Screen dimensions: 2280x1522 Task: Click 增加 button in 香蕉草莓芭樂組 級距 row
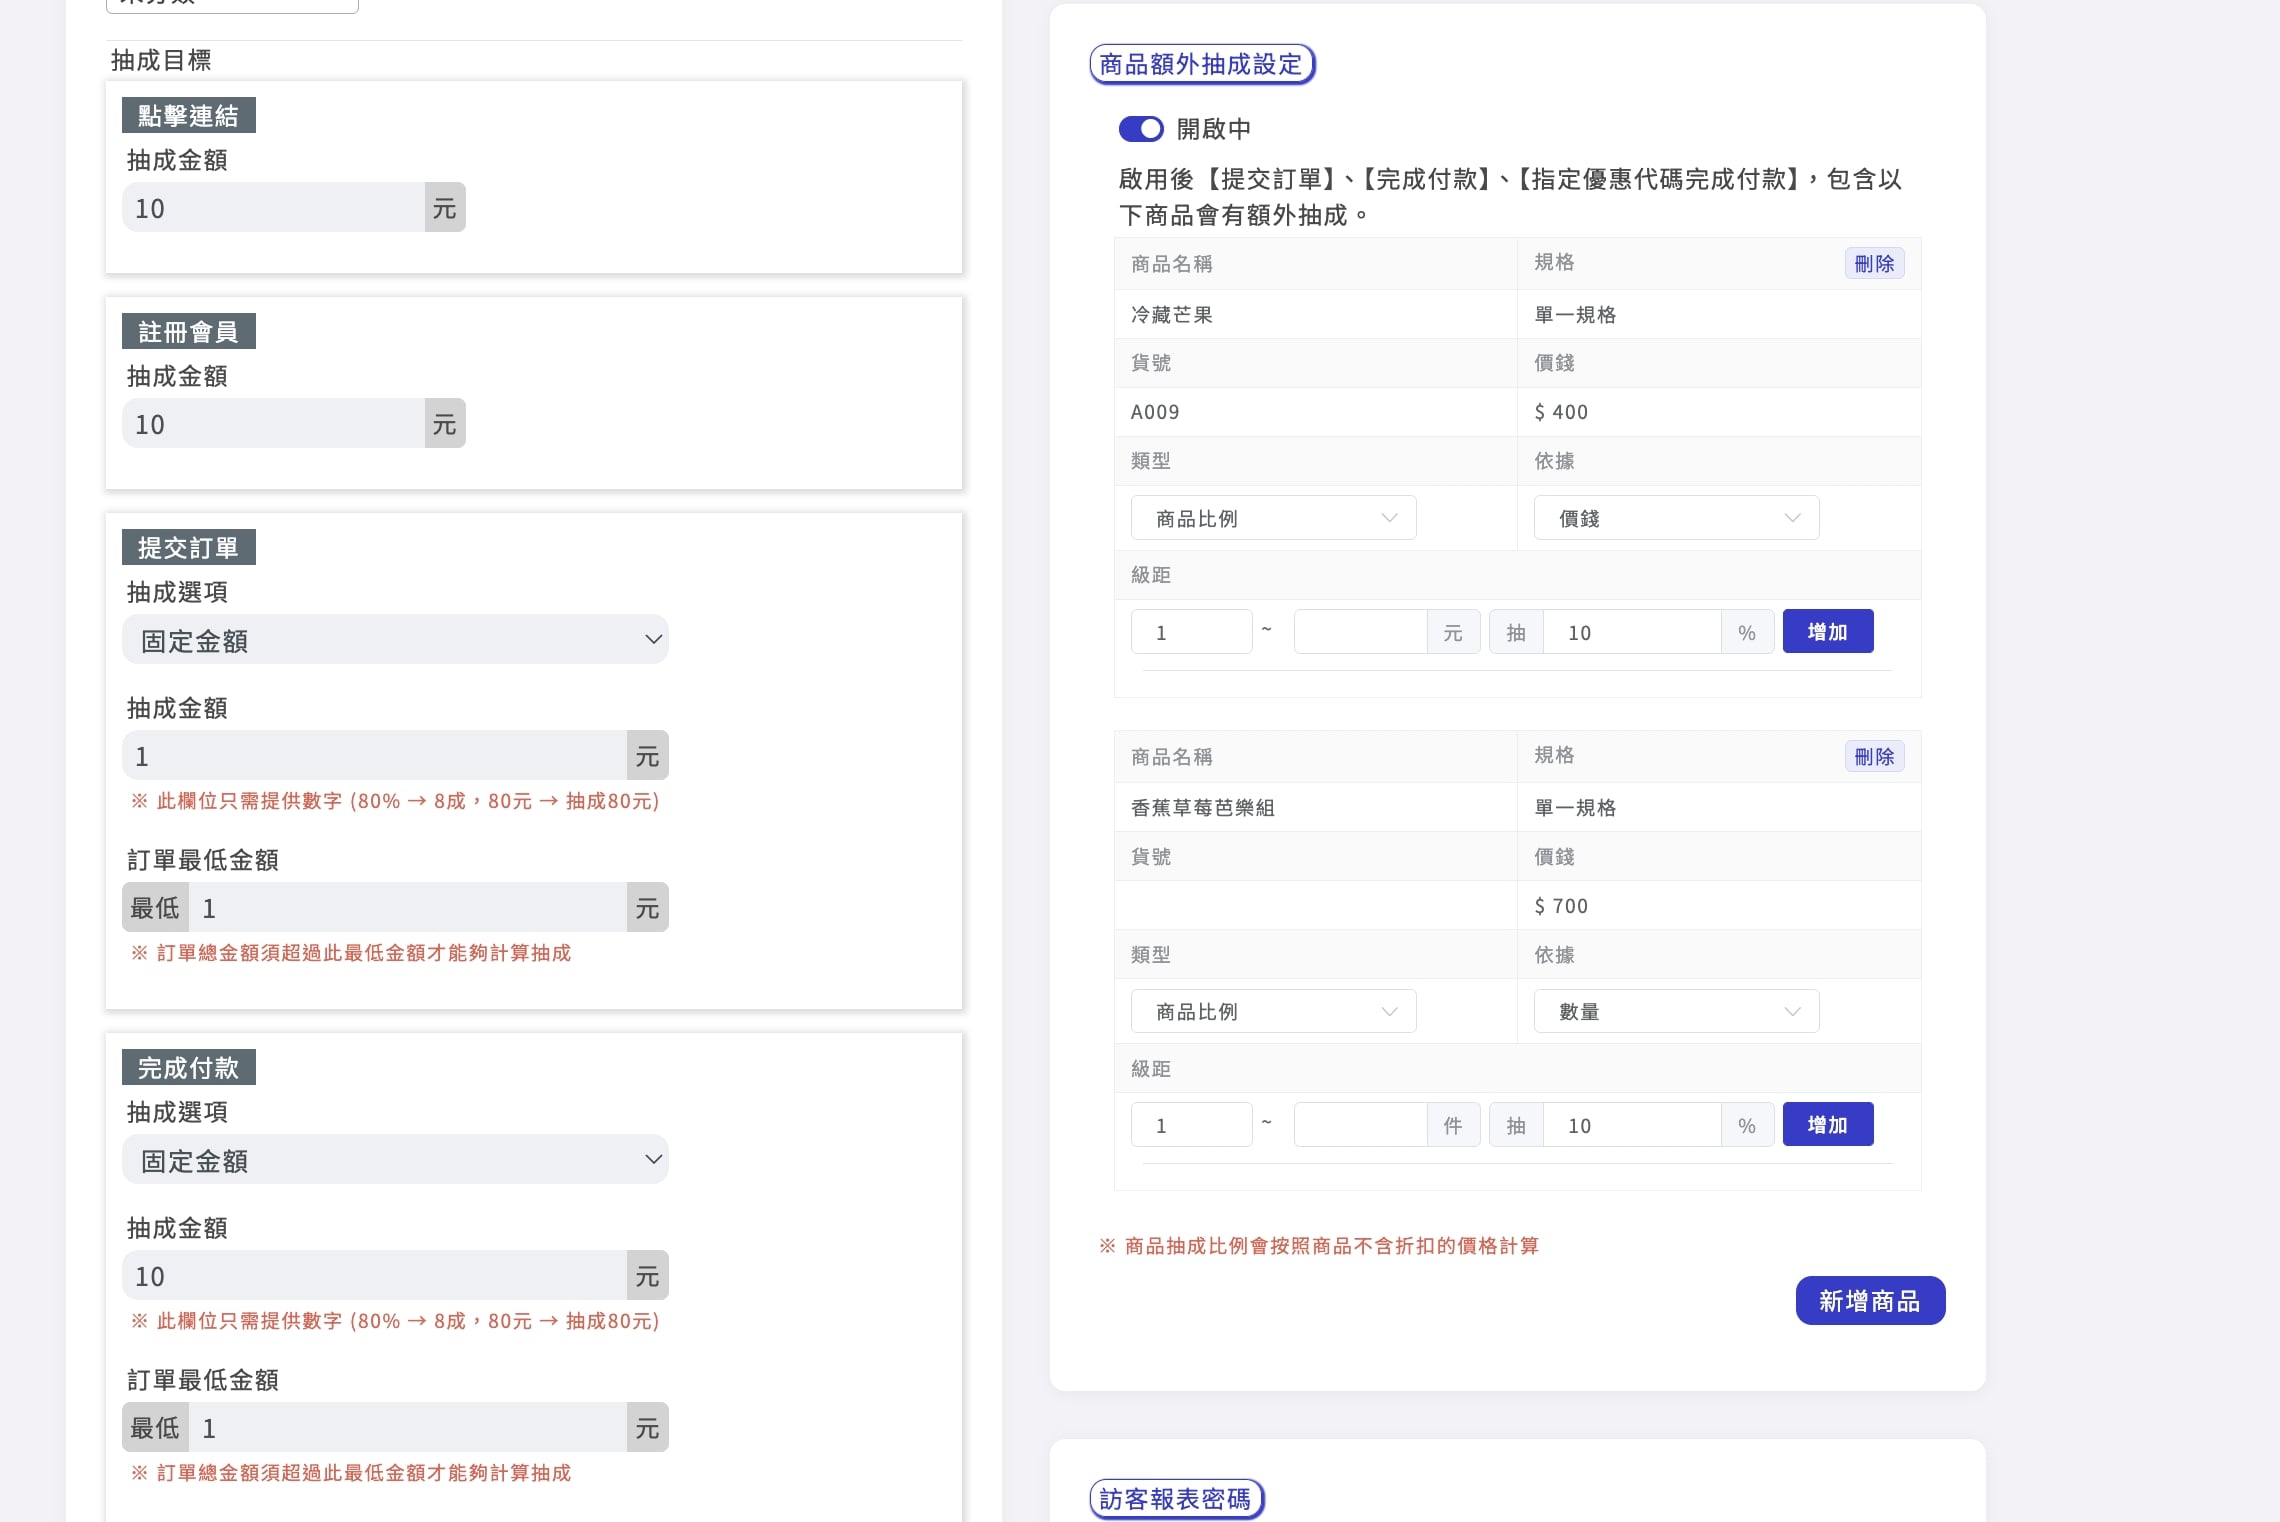tap(1828, 1125)
